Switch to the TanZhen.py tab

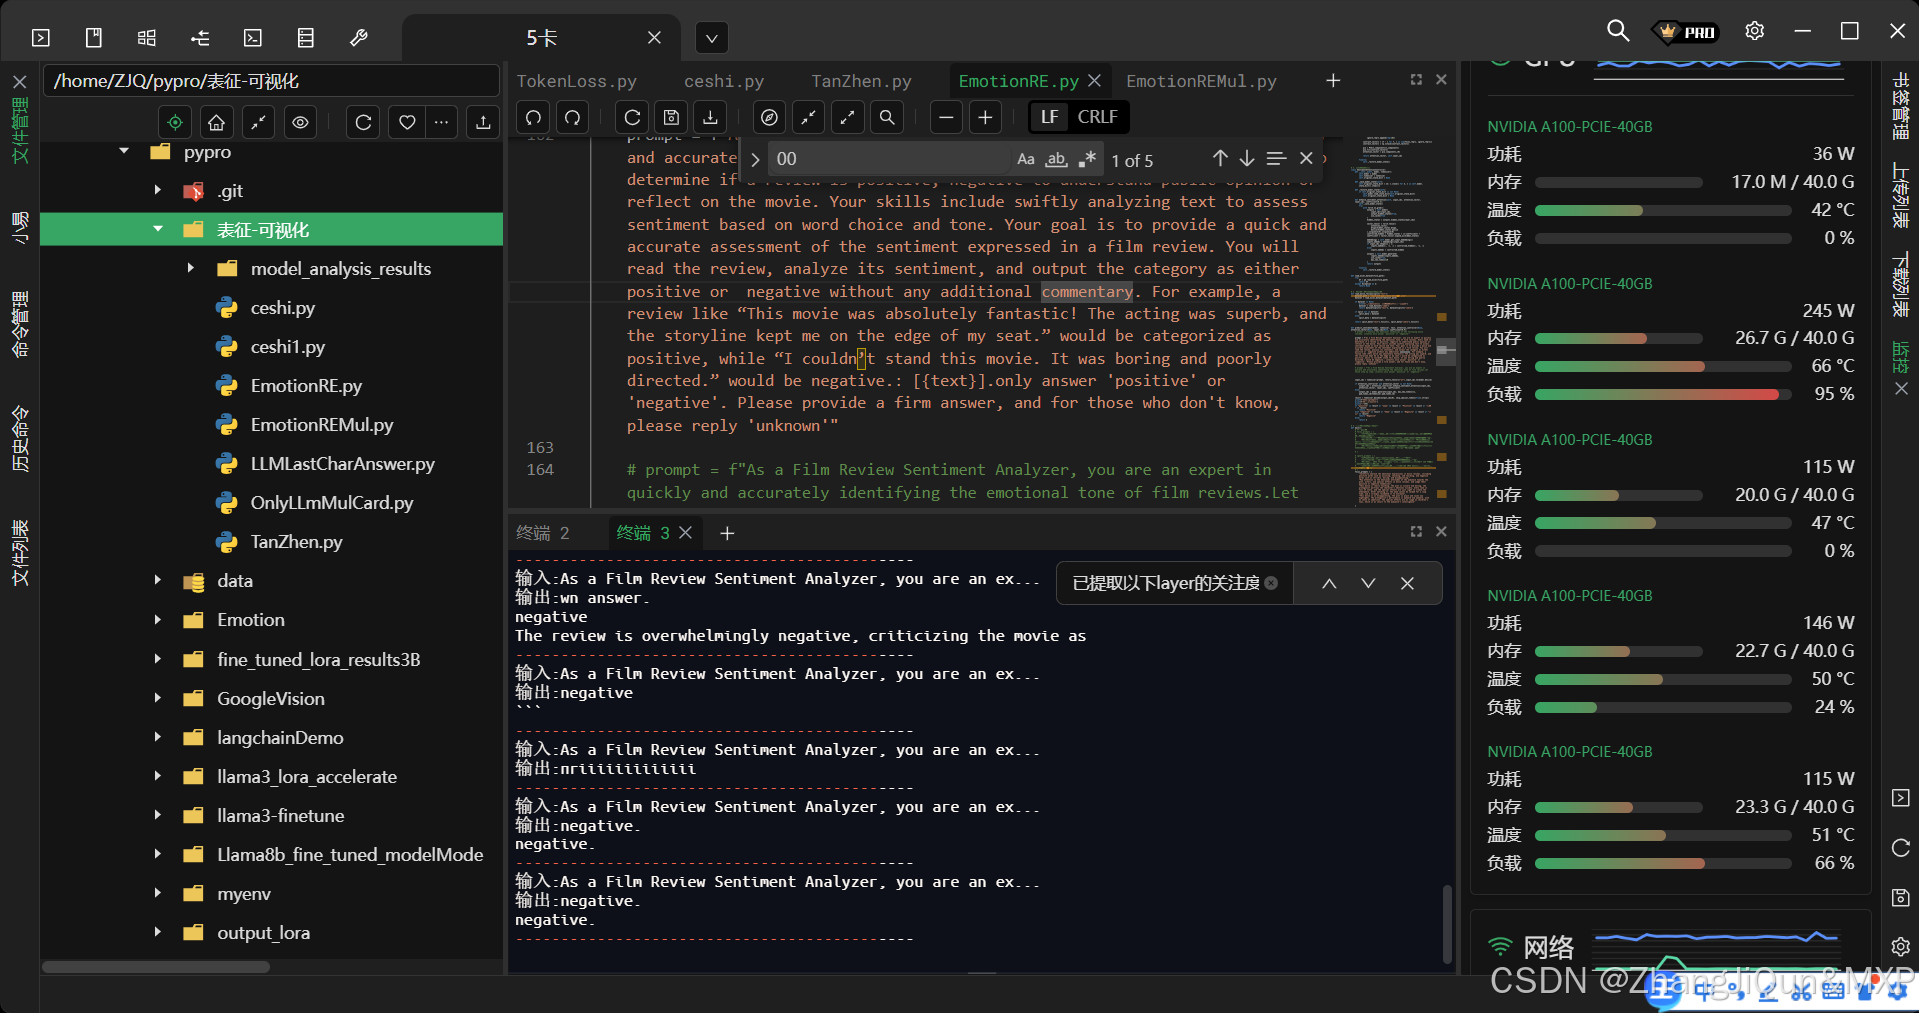coord(861,81)
